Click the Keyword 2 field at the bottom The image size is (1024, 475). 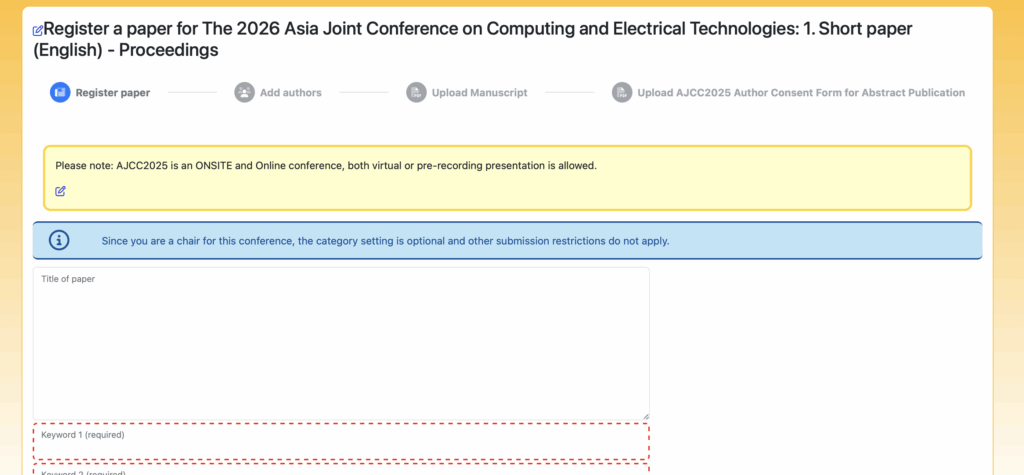tap(340, 470)
